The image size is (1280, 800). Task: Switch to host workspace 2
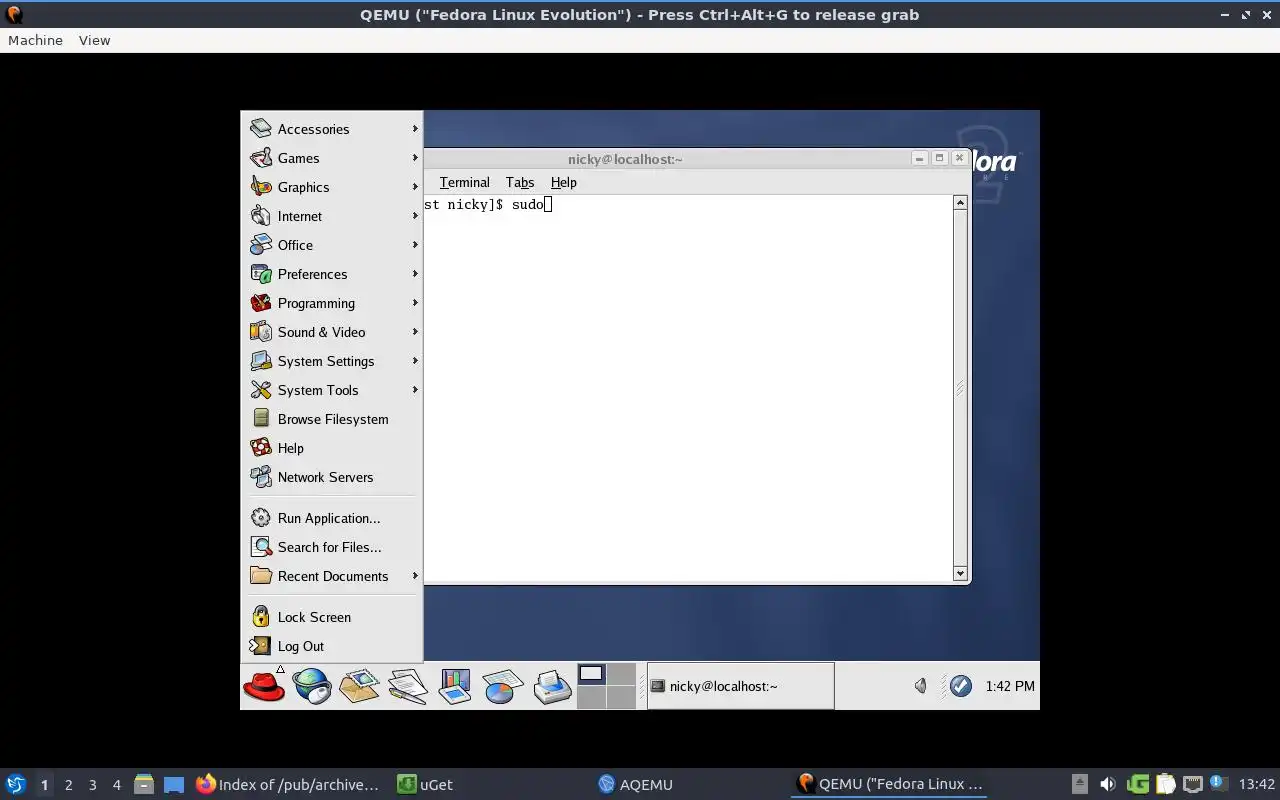68,785
